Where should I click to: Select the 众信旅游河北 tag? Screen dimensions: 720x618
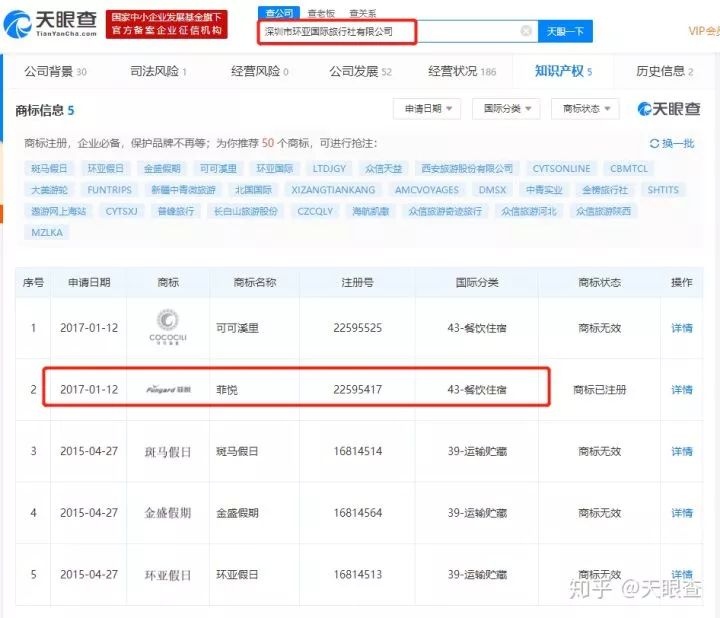click(x=529, y=211)
